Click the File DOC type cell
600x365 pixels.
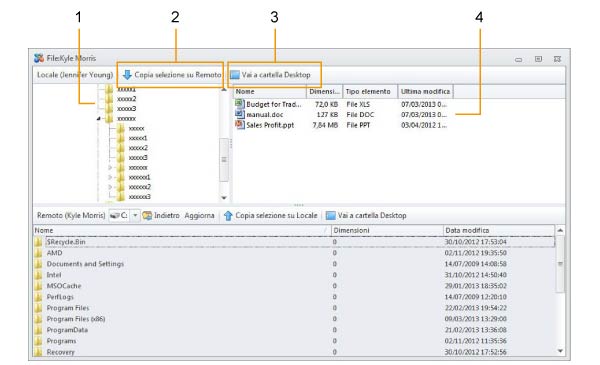[x=360, y=114]
